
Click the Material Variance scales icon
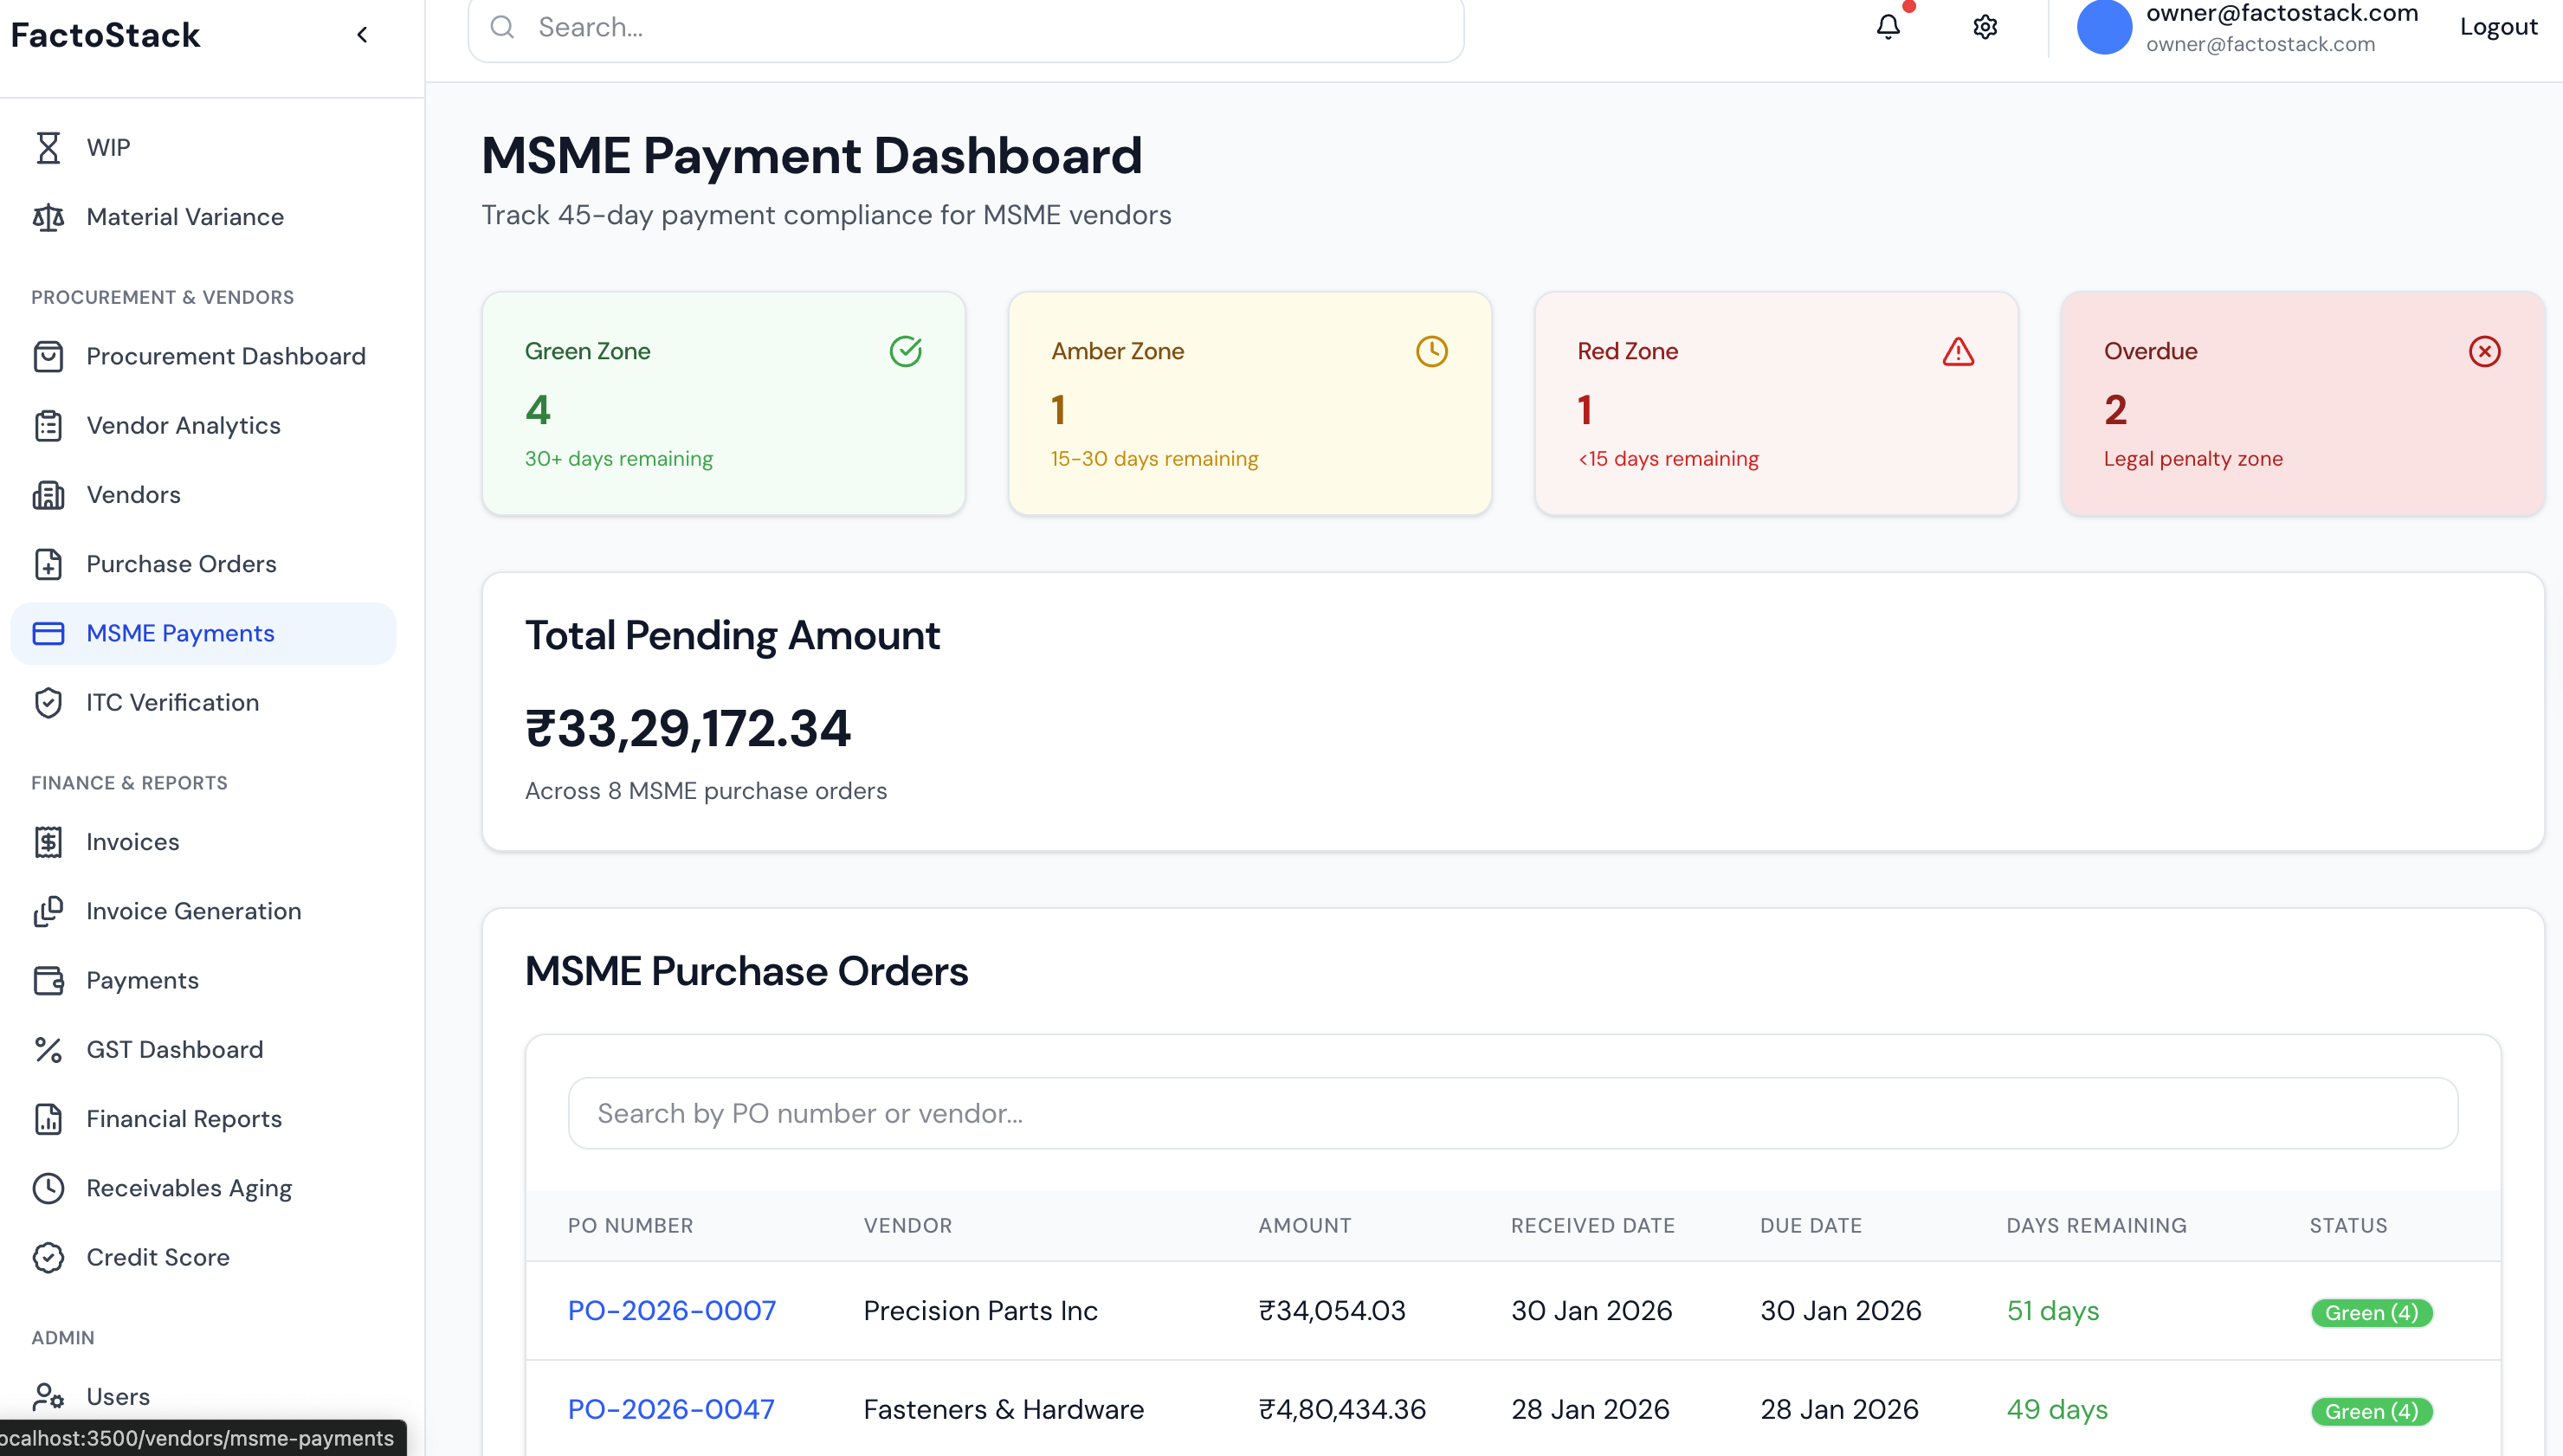[x=48, y=217]
